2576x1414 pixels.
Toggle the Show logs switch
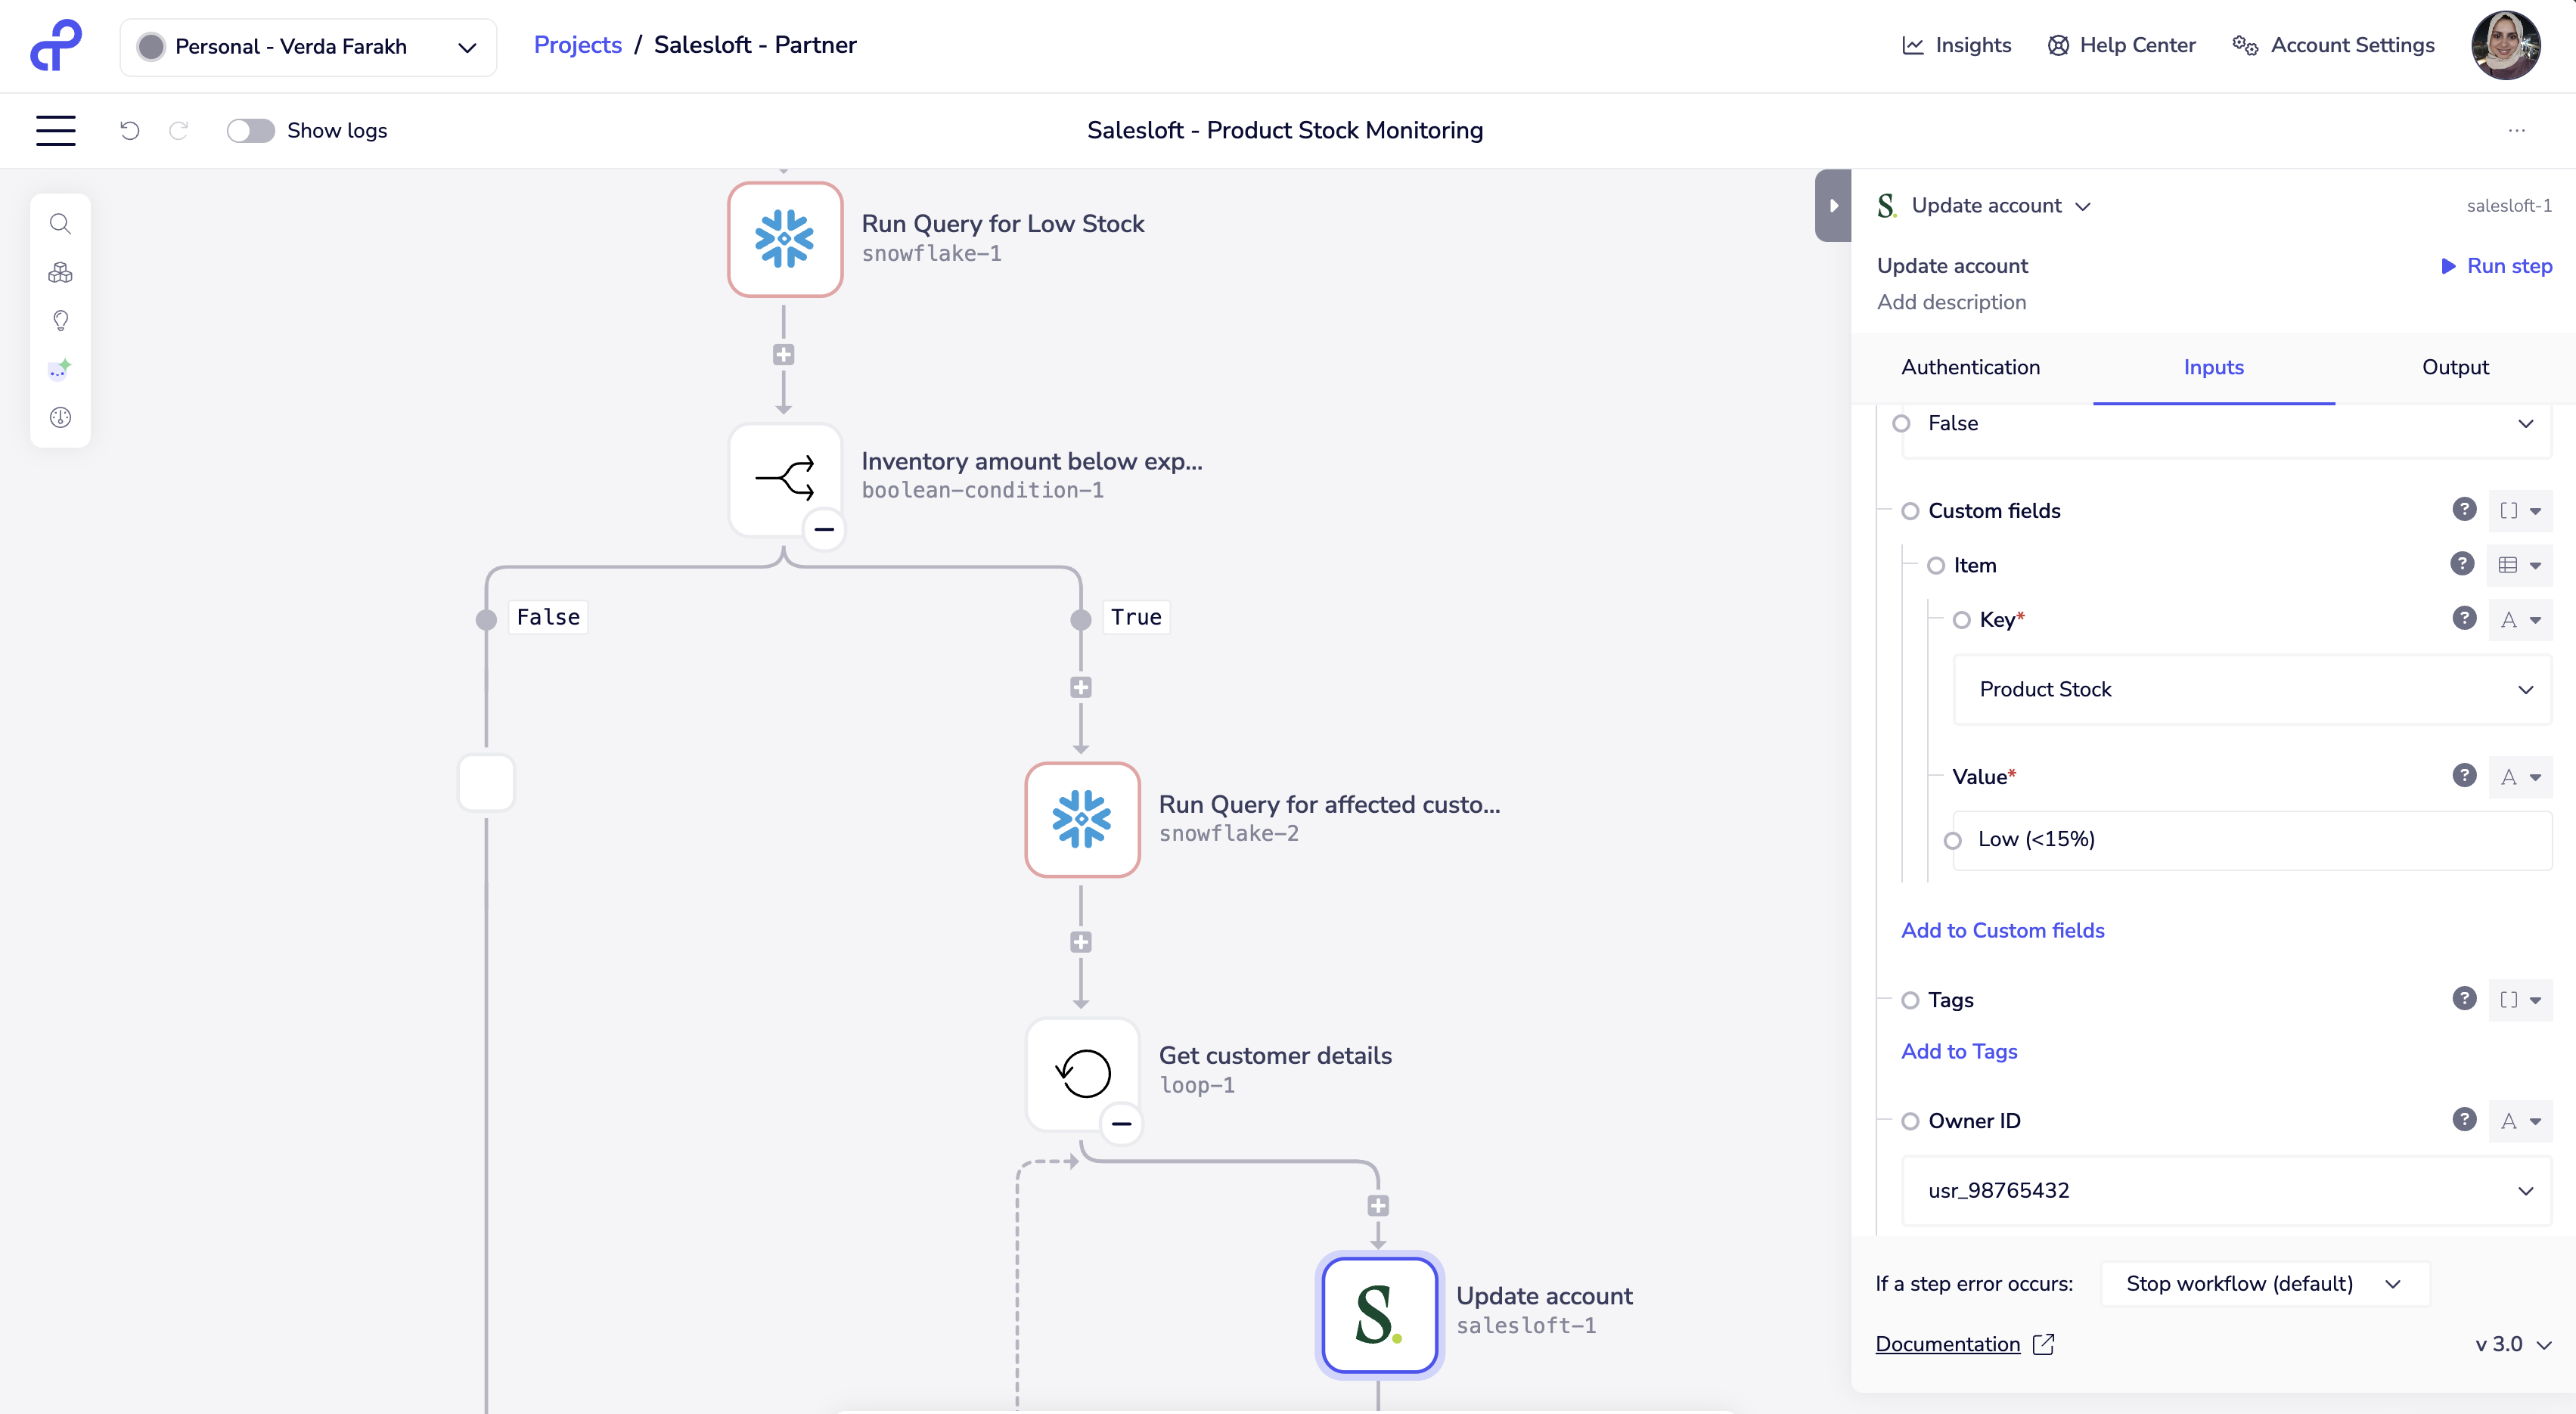(x=250, y=130)
